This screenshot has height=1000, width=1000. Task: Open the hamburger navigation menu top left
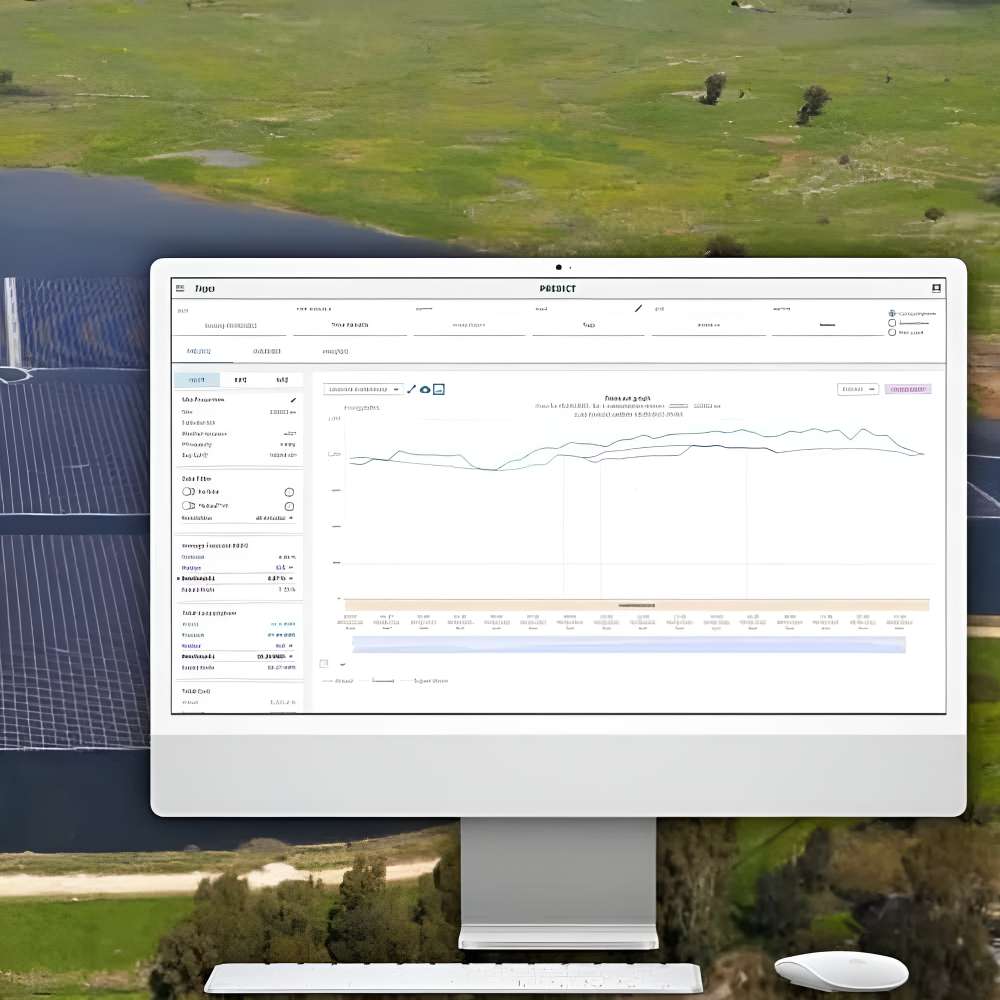(181, 287)
